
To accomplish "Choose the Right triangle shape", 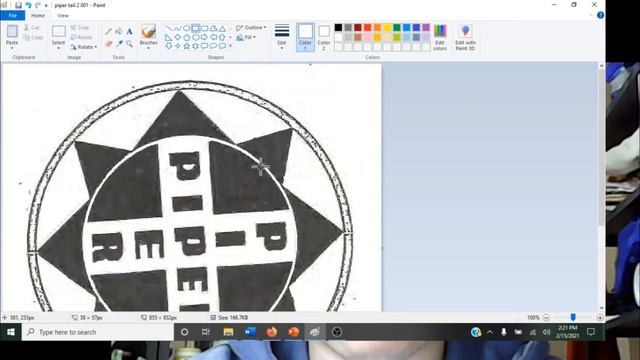I will coord(169,38).
